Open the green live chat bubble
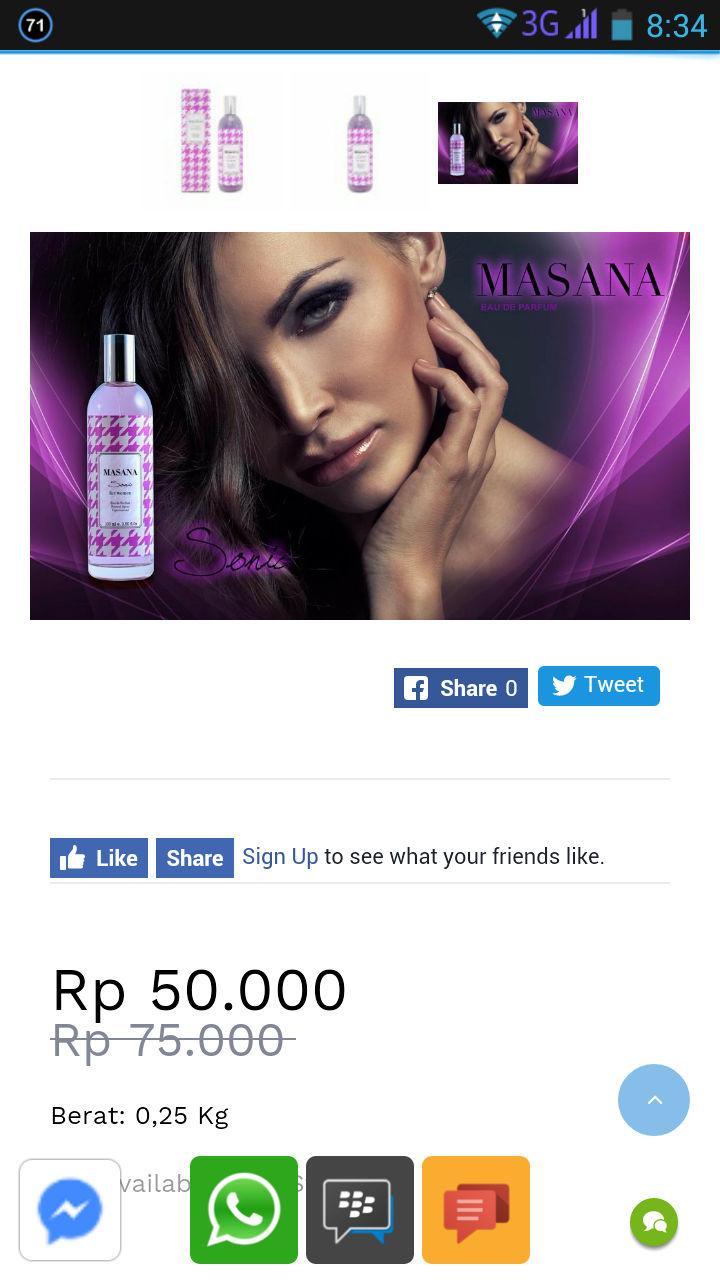 pos(654,1222)
